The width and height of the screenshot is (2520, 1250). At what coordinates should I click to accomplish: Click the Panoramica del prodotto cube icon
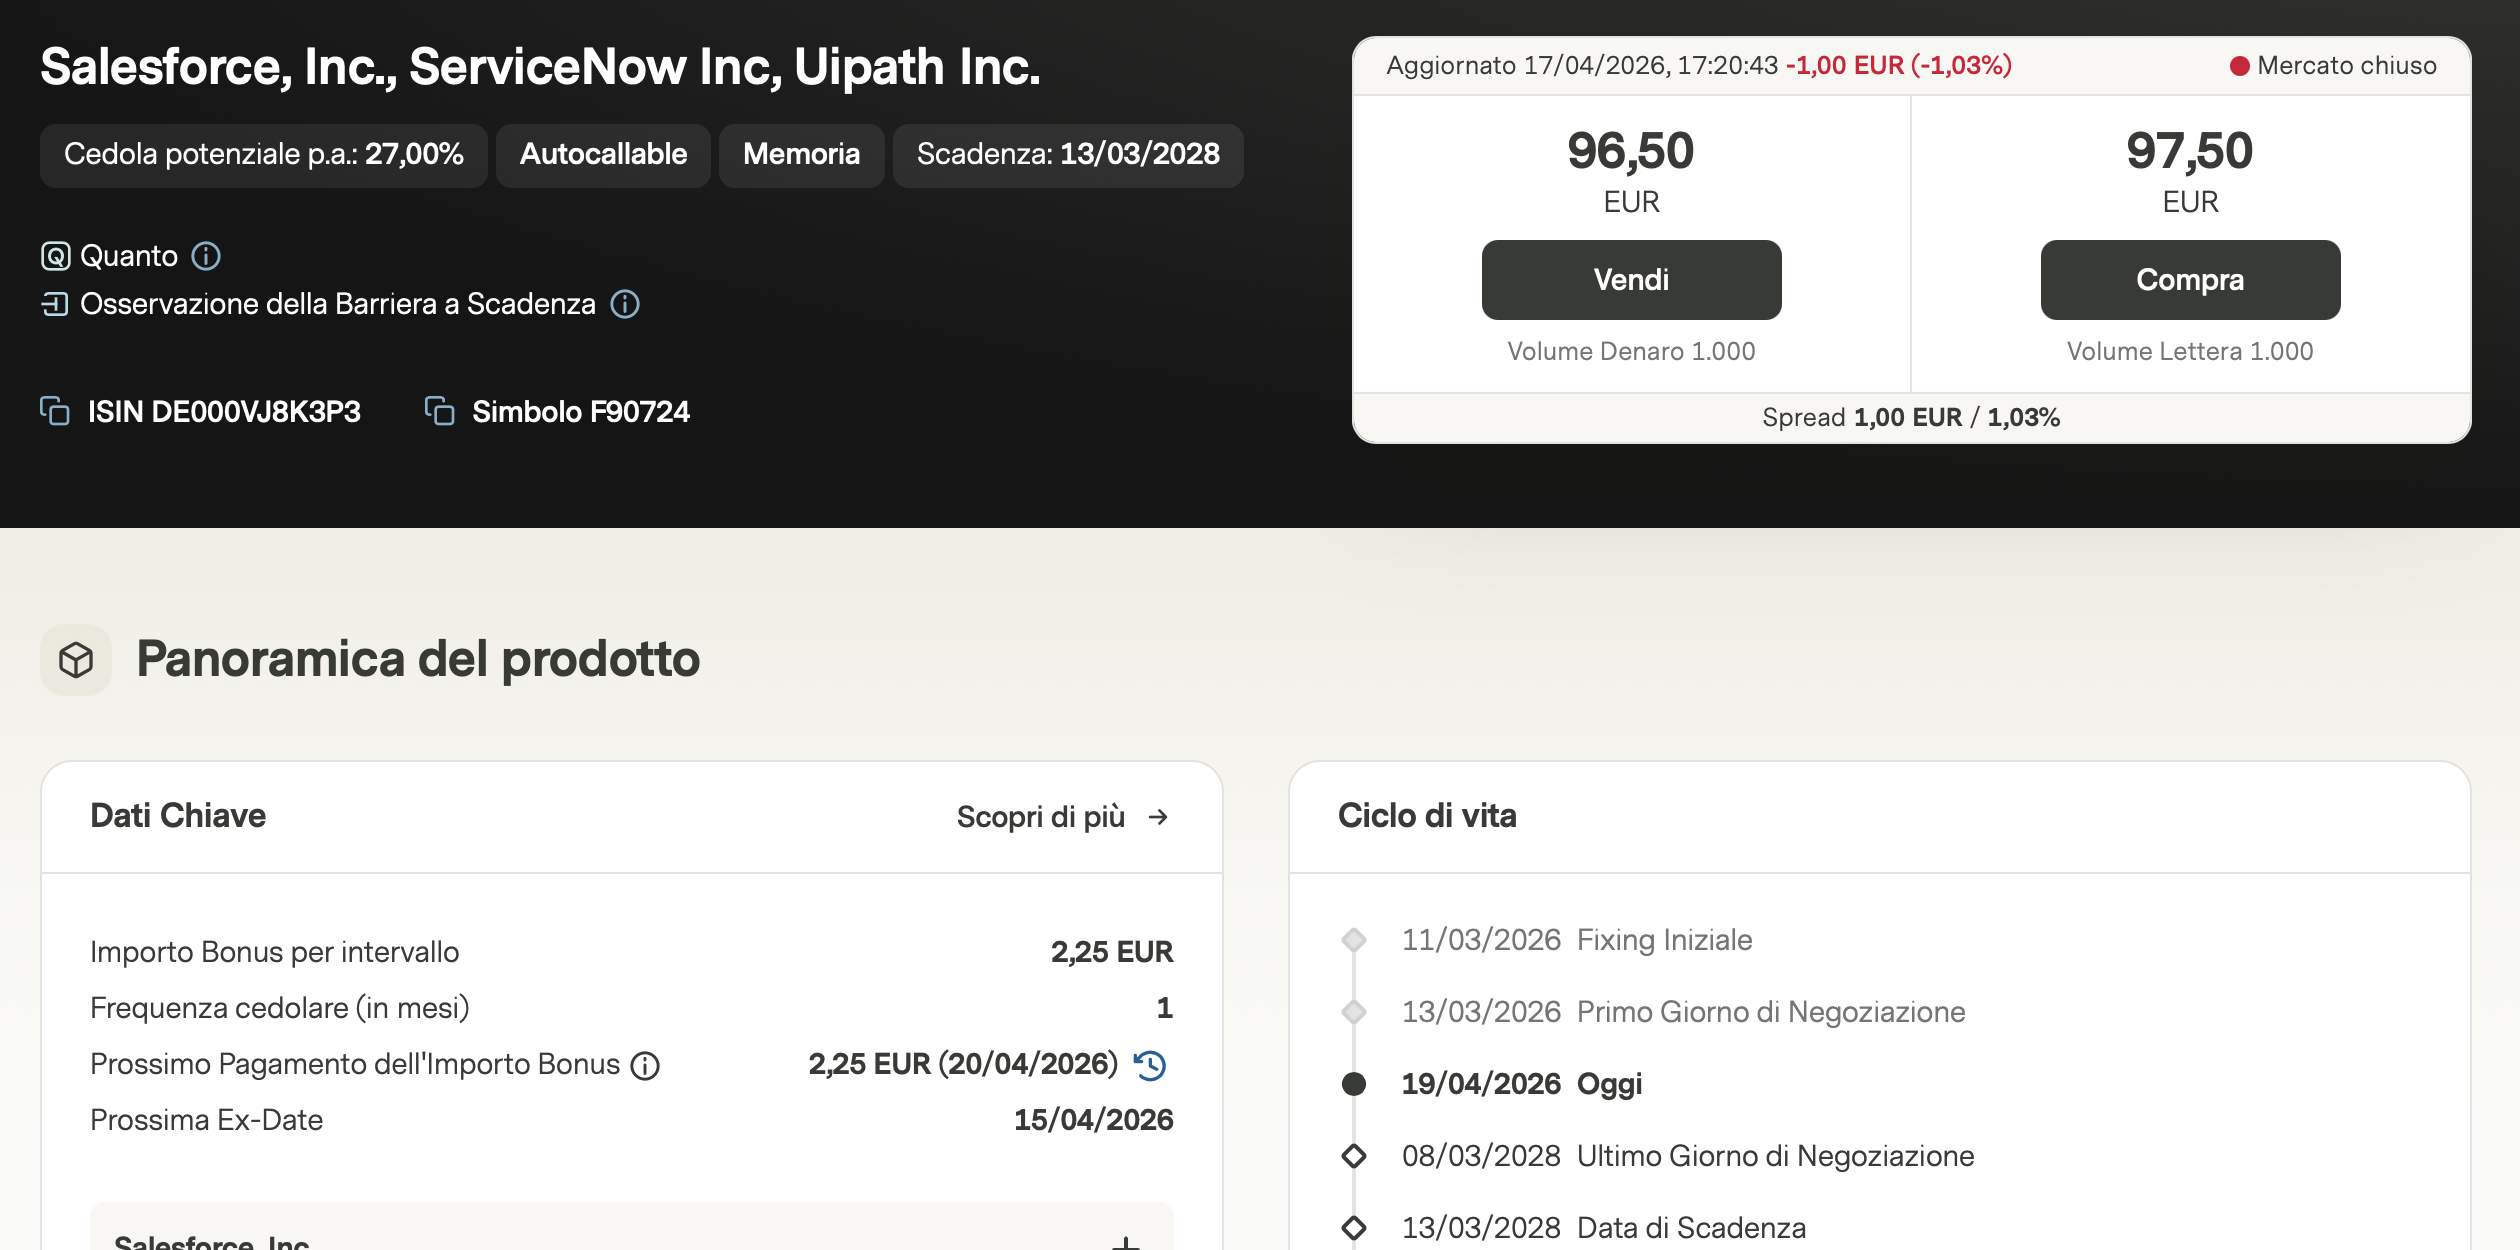(76, 660)
